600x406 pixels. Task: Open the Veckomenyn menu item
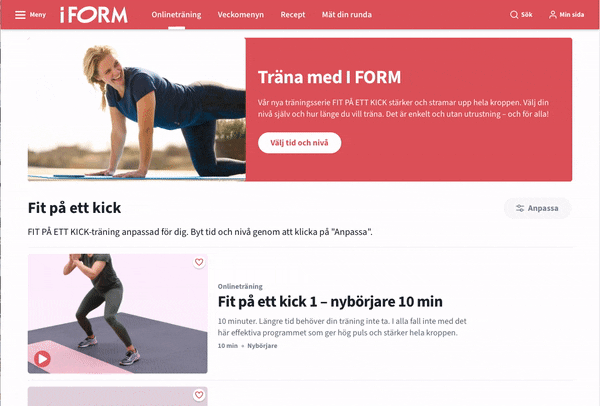(x=241, y=15)
